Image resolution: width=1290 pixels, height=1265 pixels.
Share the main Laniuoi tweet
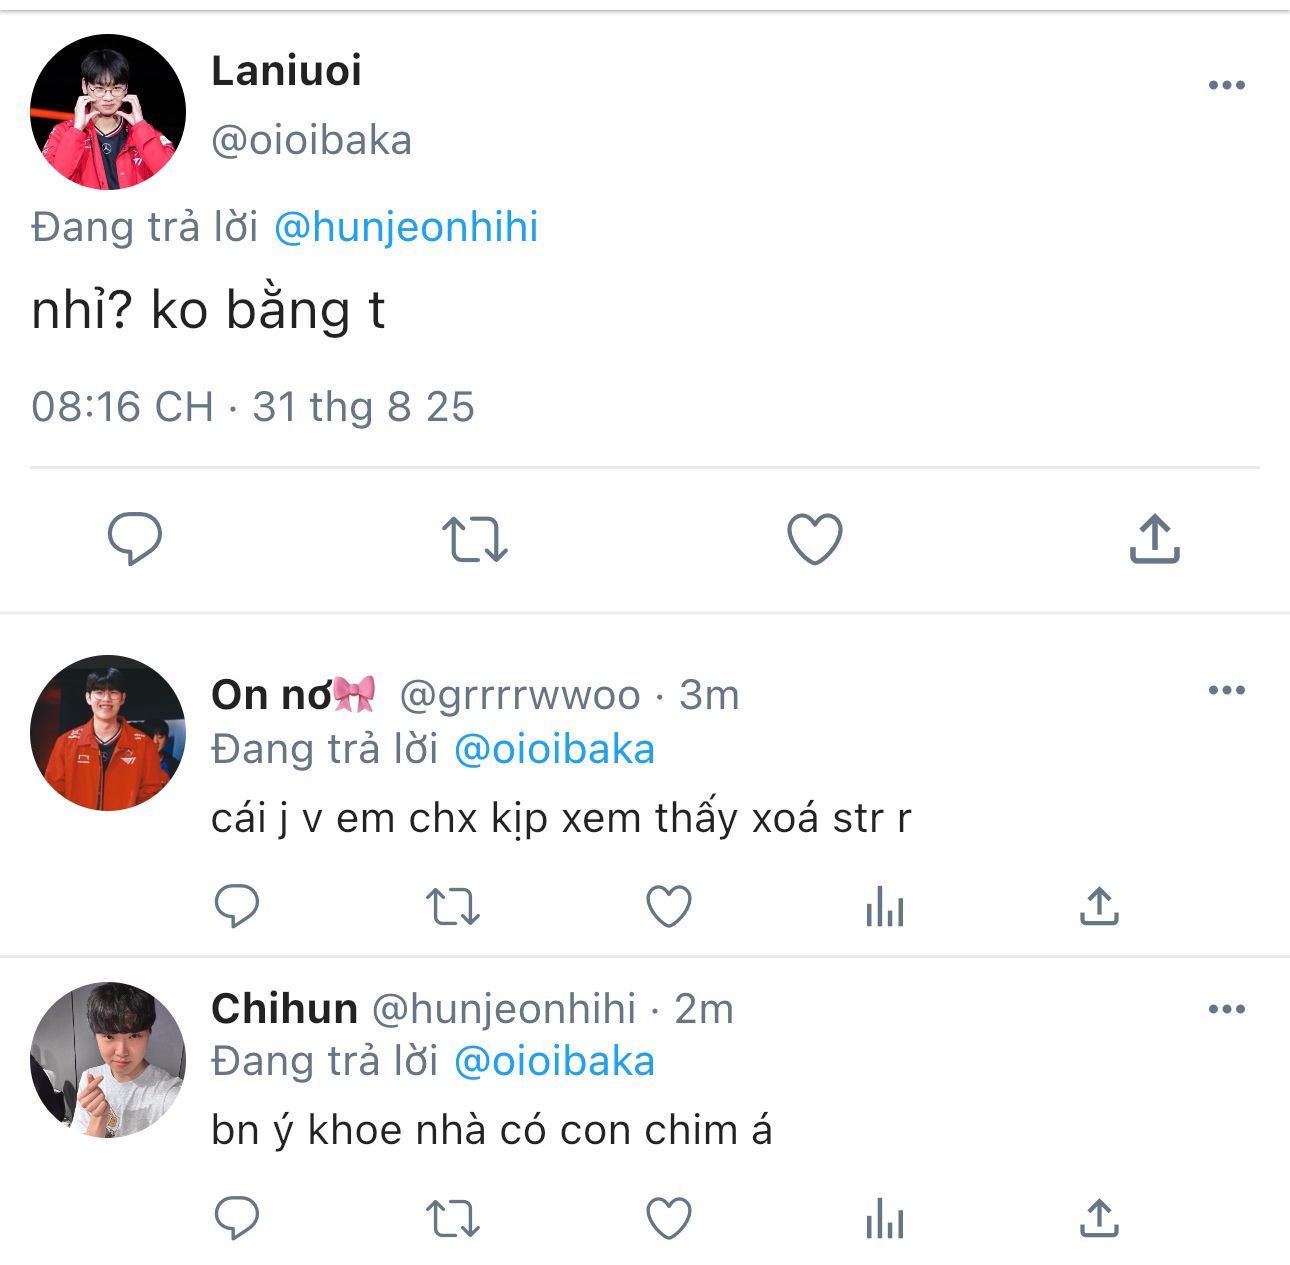(1154, 539)
